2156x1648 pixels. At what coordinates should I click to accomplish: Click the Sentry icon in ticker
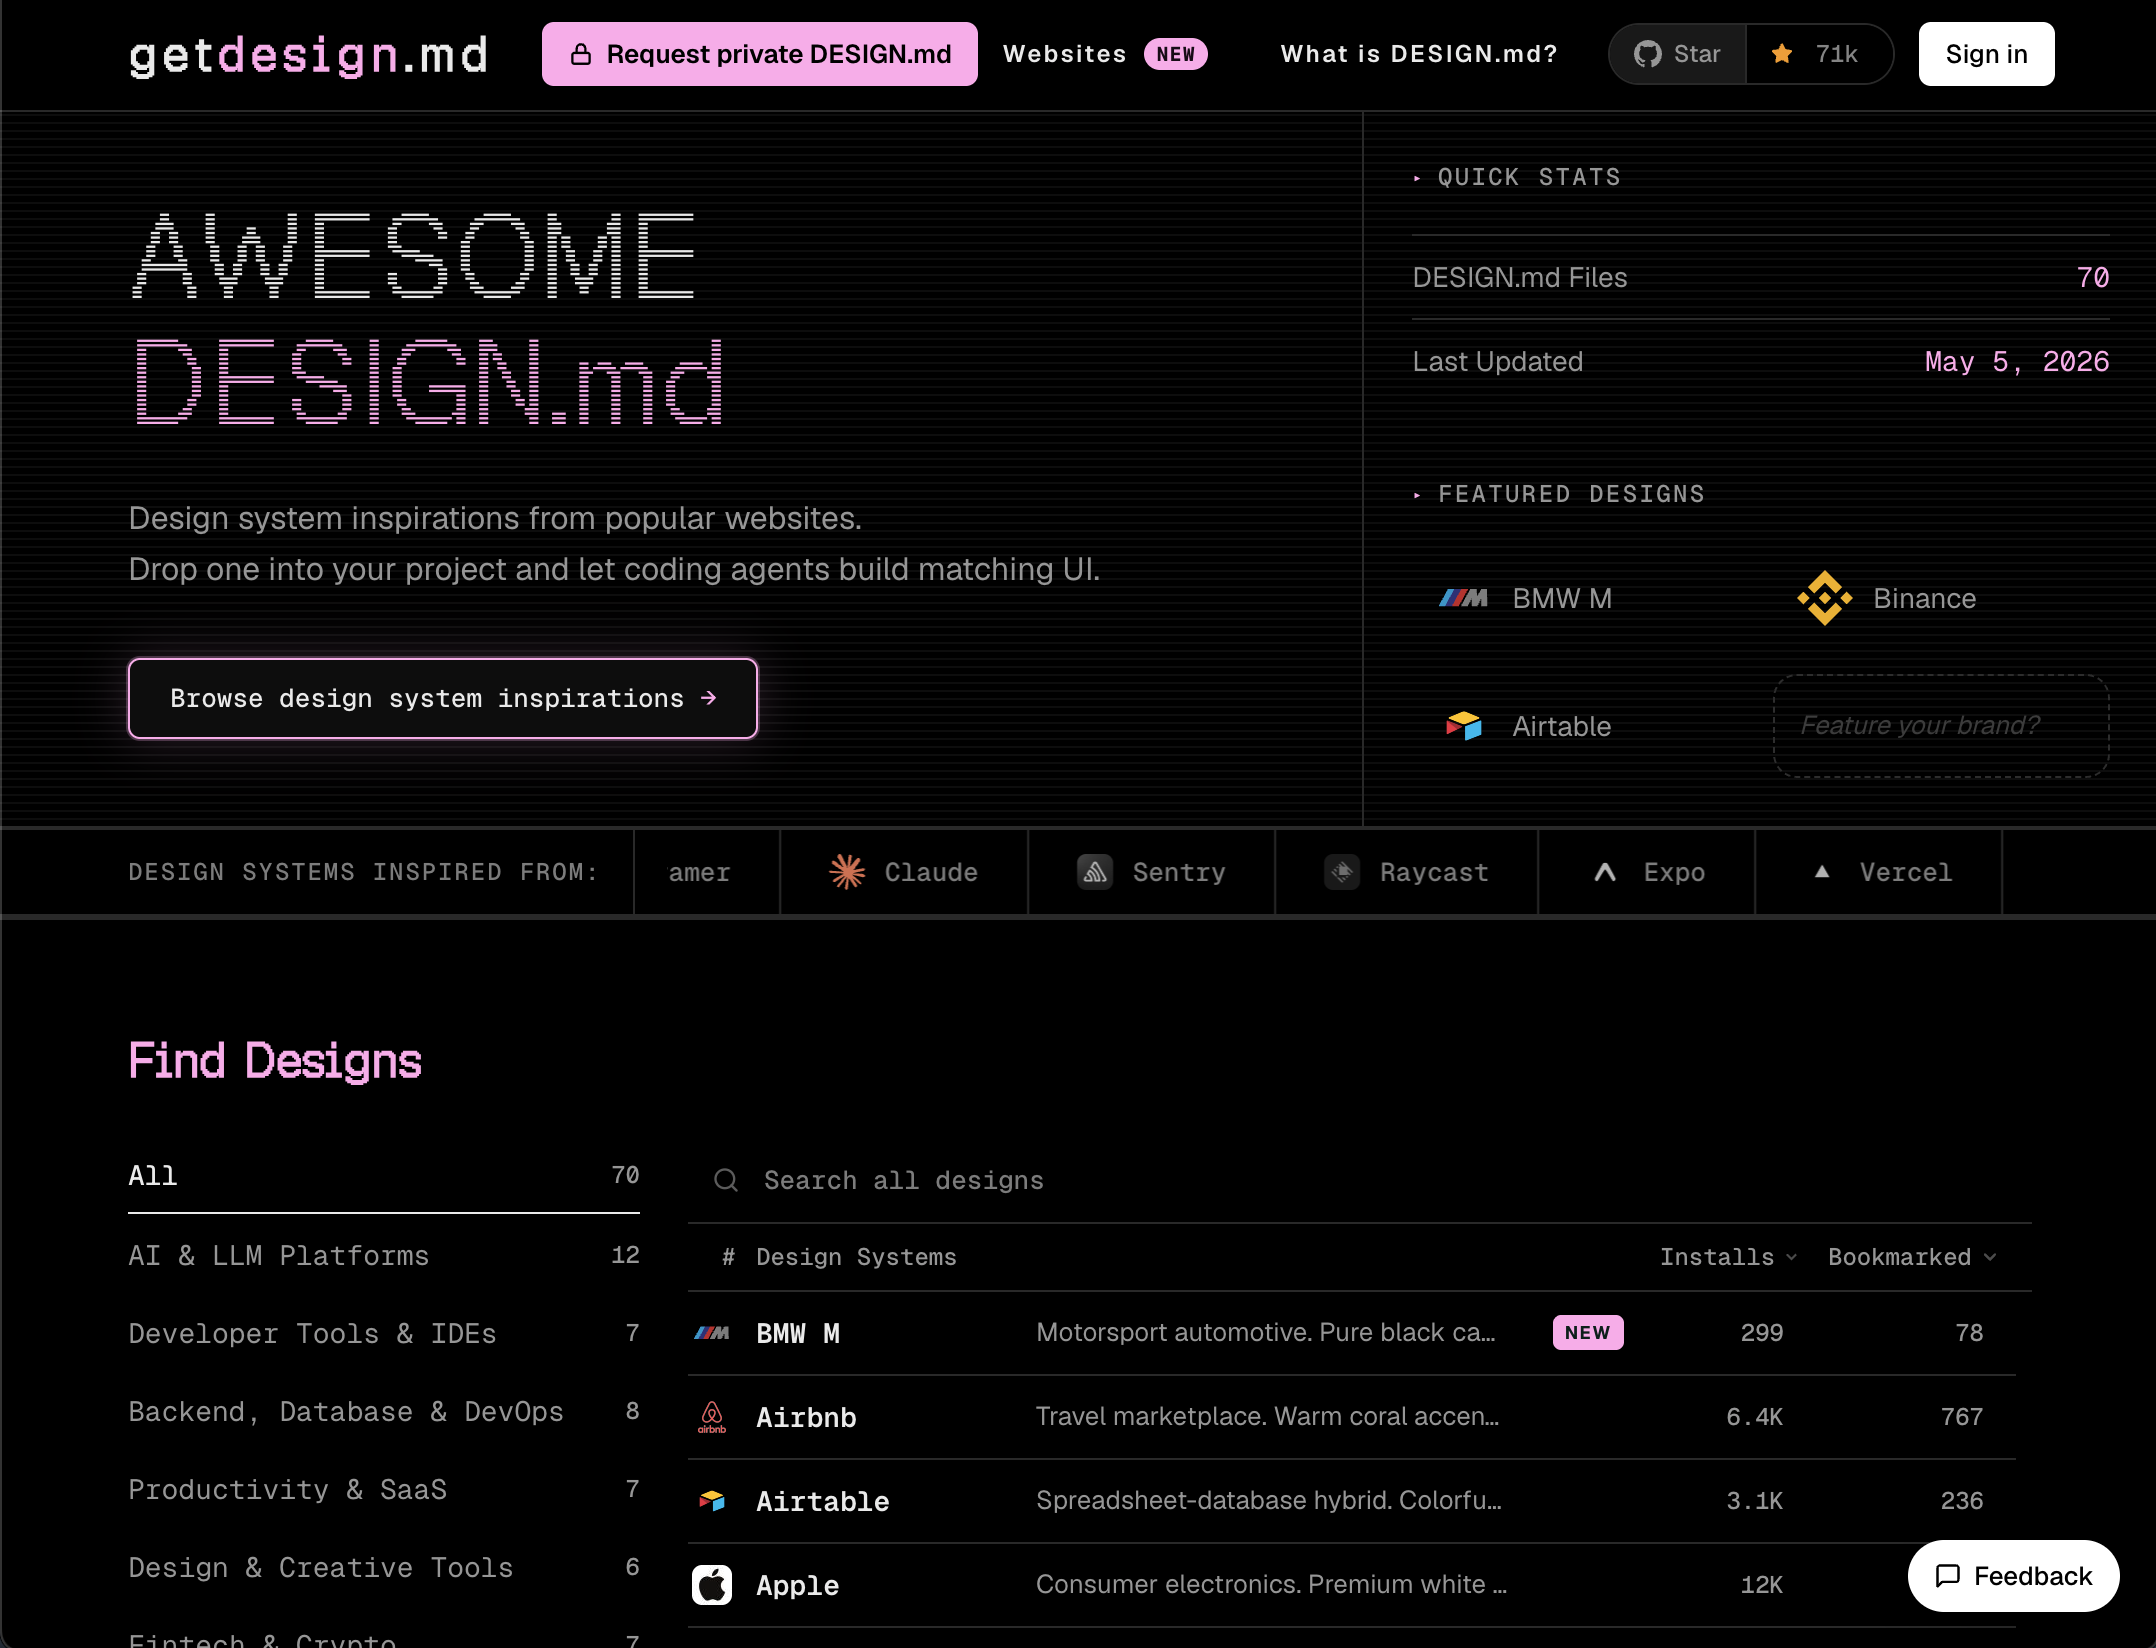tap(1095, 872)
